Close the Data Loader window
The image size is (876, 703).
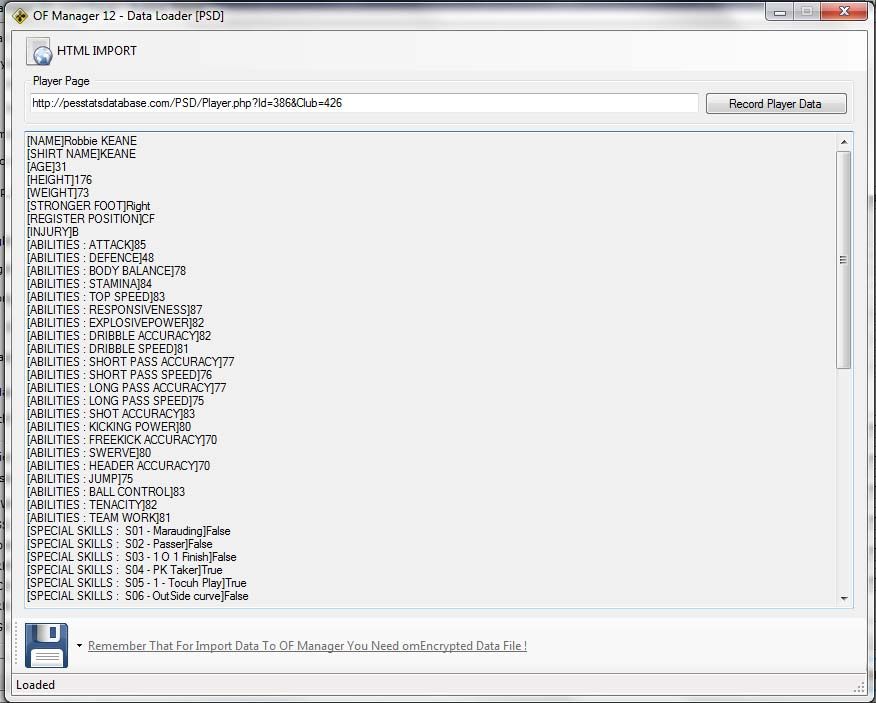tap(843, 12)
